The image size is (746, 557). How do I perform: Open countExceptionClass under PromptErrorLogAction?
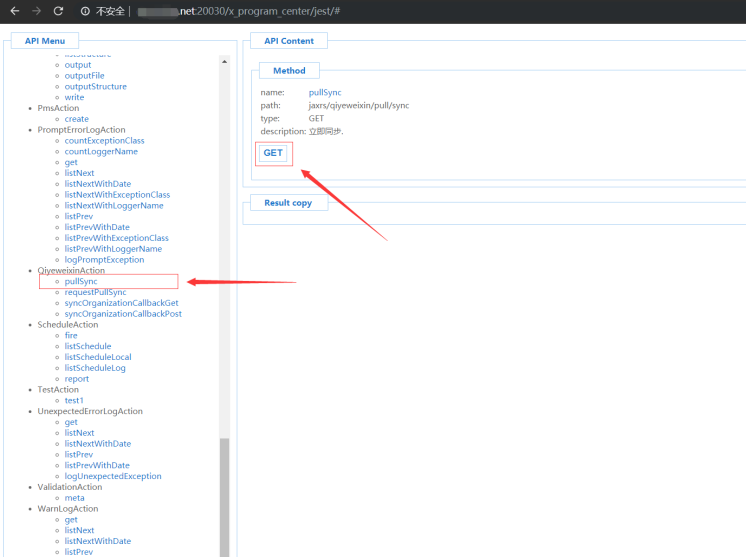tap(104, 141)
